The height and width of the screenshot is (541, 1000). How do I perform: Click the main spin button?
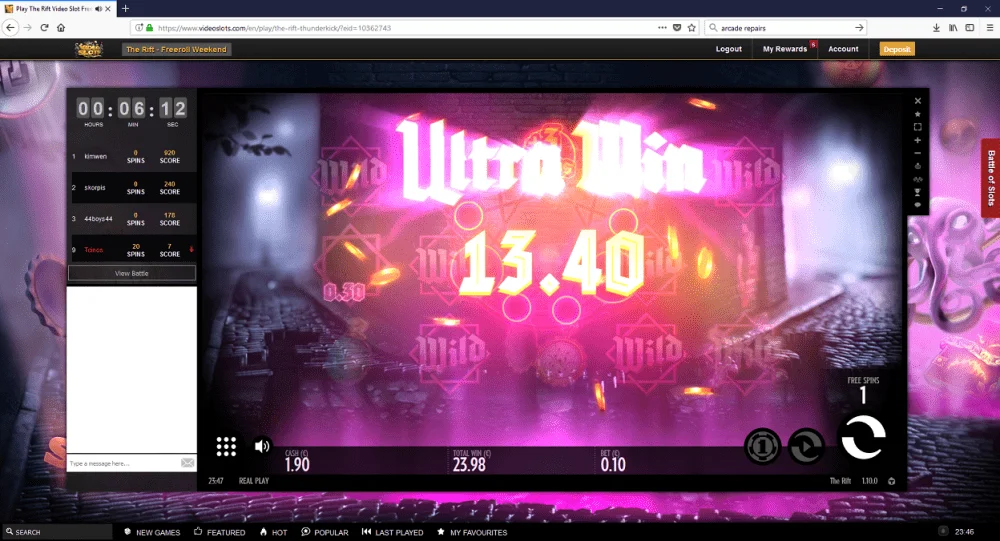[863, 438]
